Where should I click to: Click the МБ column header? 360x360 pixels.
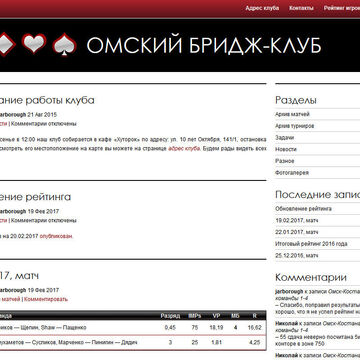pos(235,316)
